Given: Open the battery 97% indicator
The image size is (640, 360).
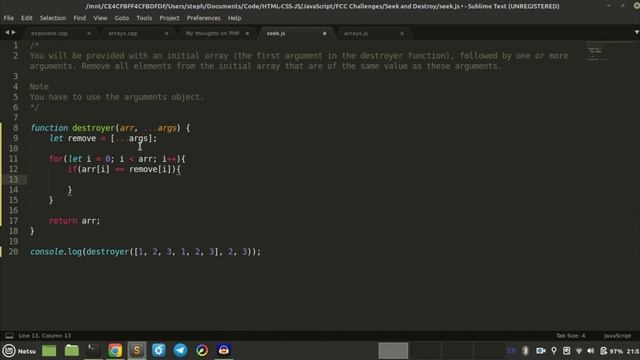Looking at the screenshot, I should tap(611, 351).
